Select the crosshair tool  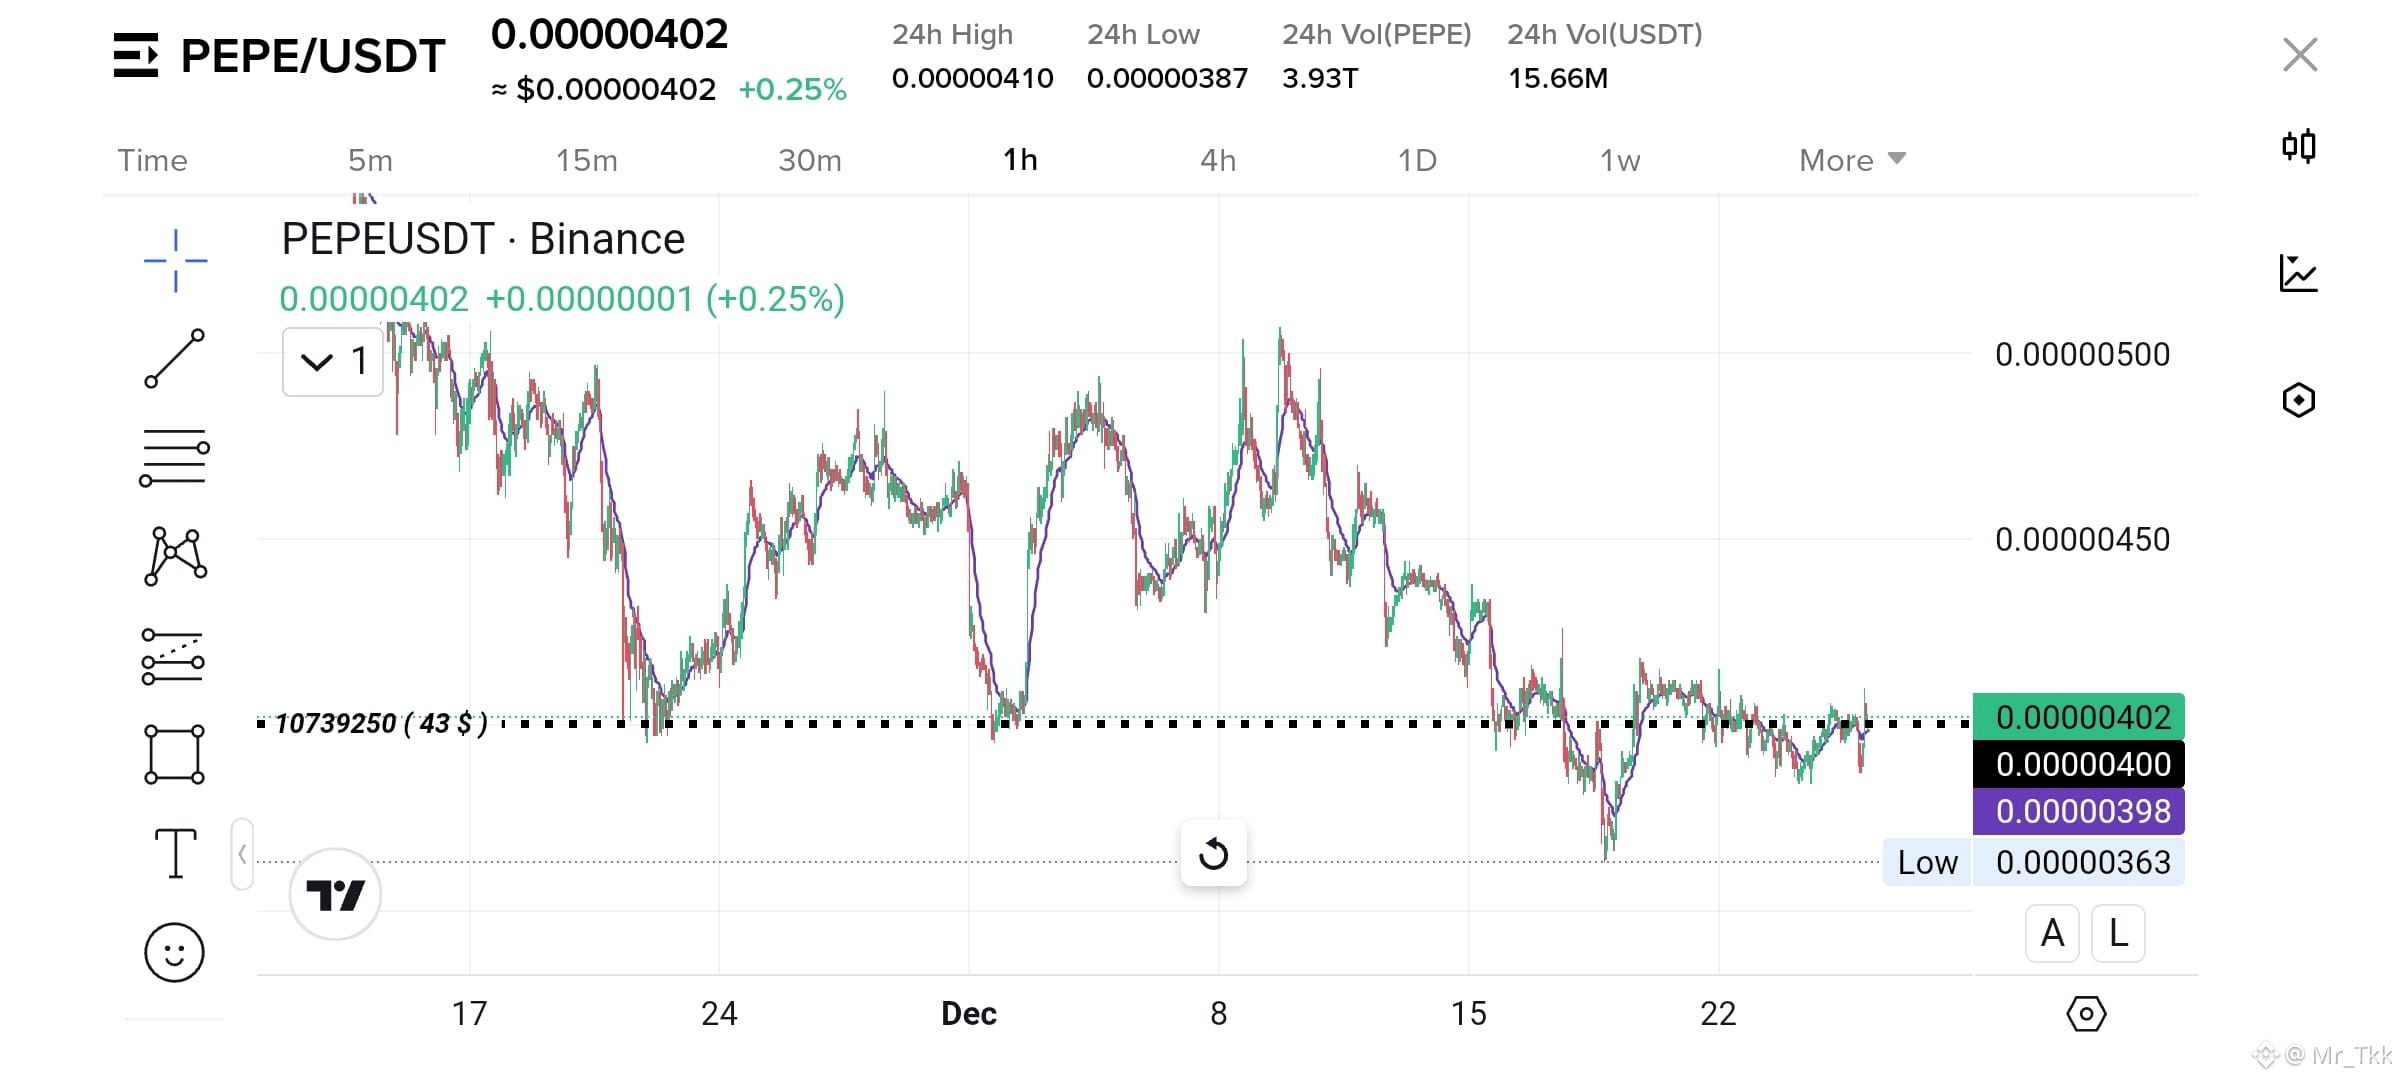coord(175,258)
